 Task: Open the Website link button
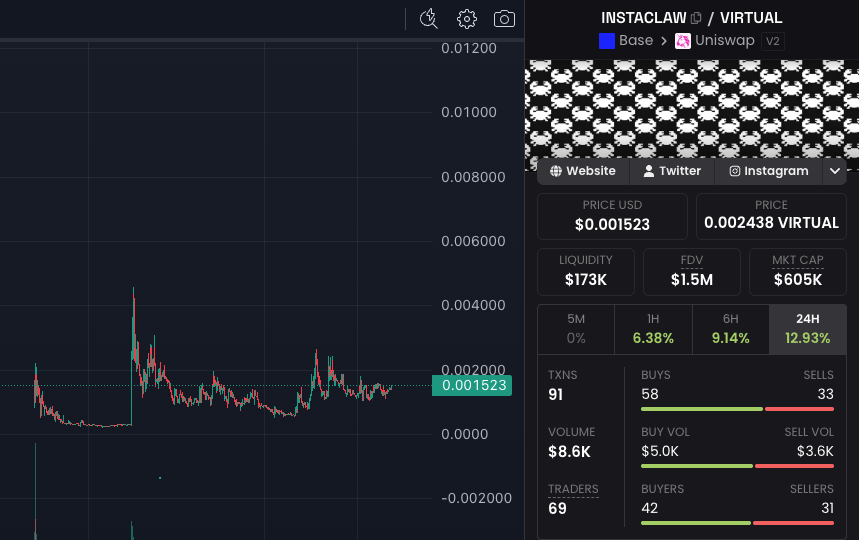click(583, 171)
